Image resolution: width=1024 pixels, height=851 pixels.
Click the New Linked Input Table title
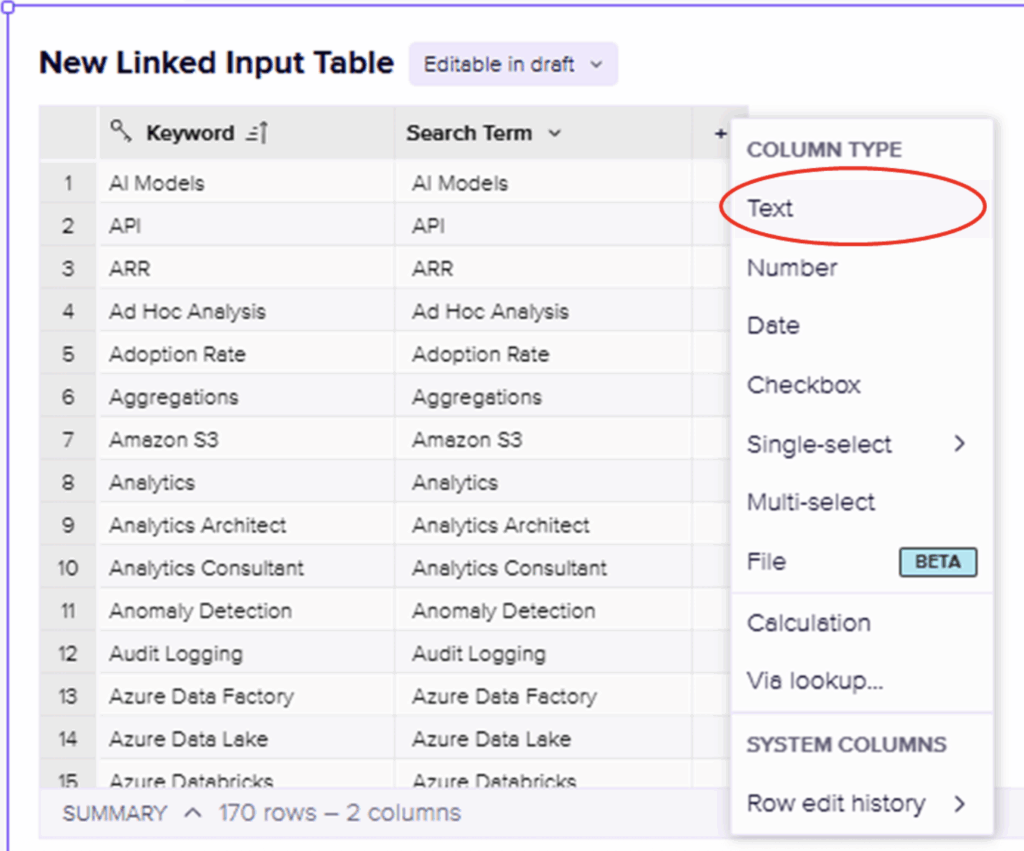pyautogui.click(x=216, y=63)
